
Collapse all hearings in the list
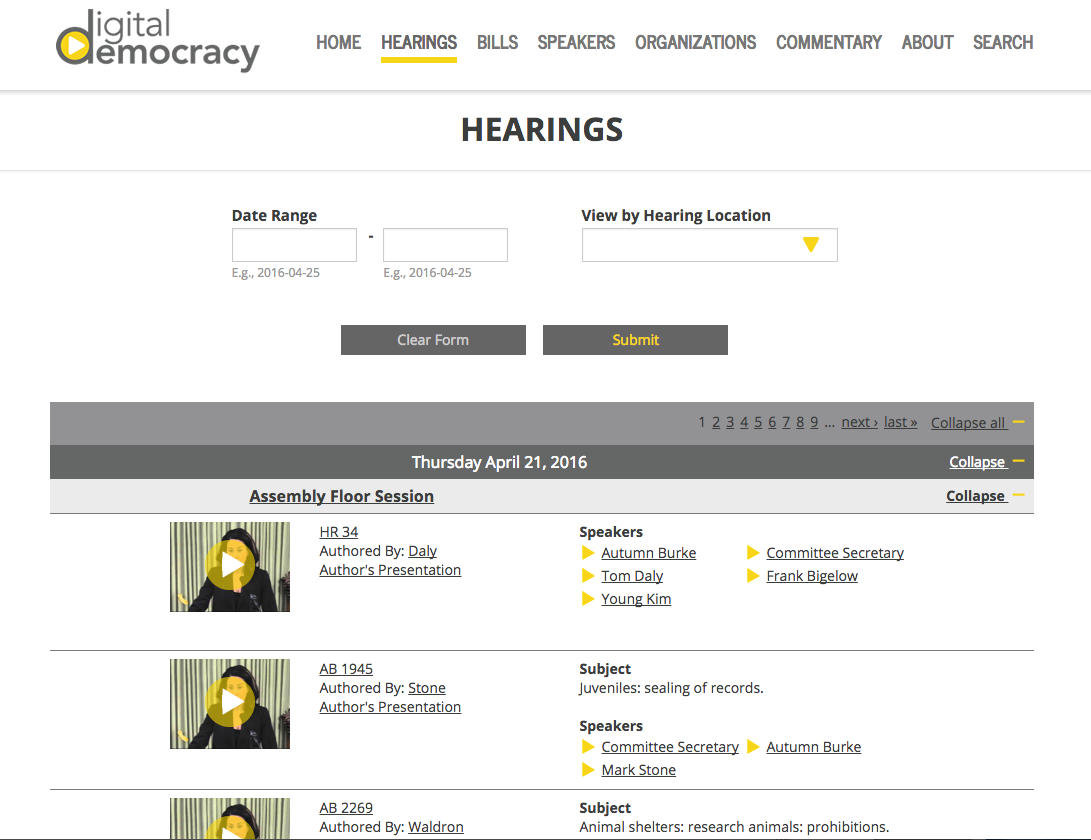click(977, 422)
